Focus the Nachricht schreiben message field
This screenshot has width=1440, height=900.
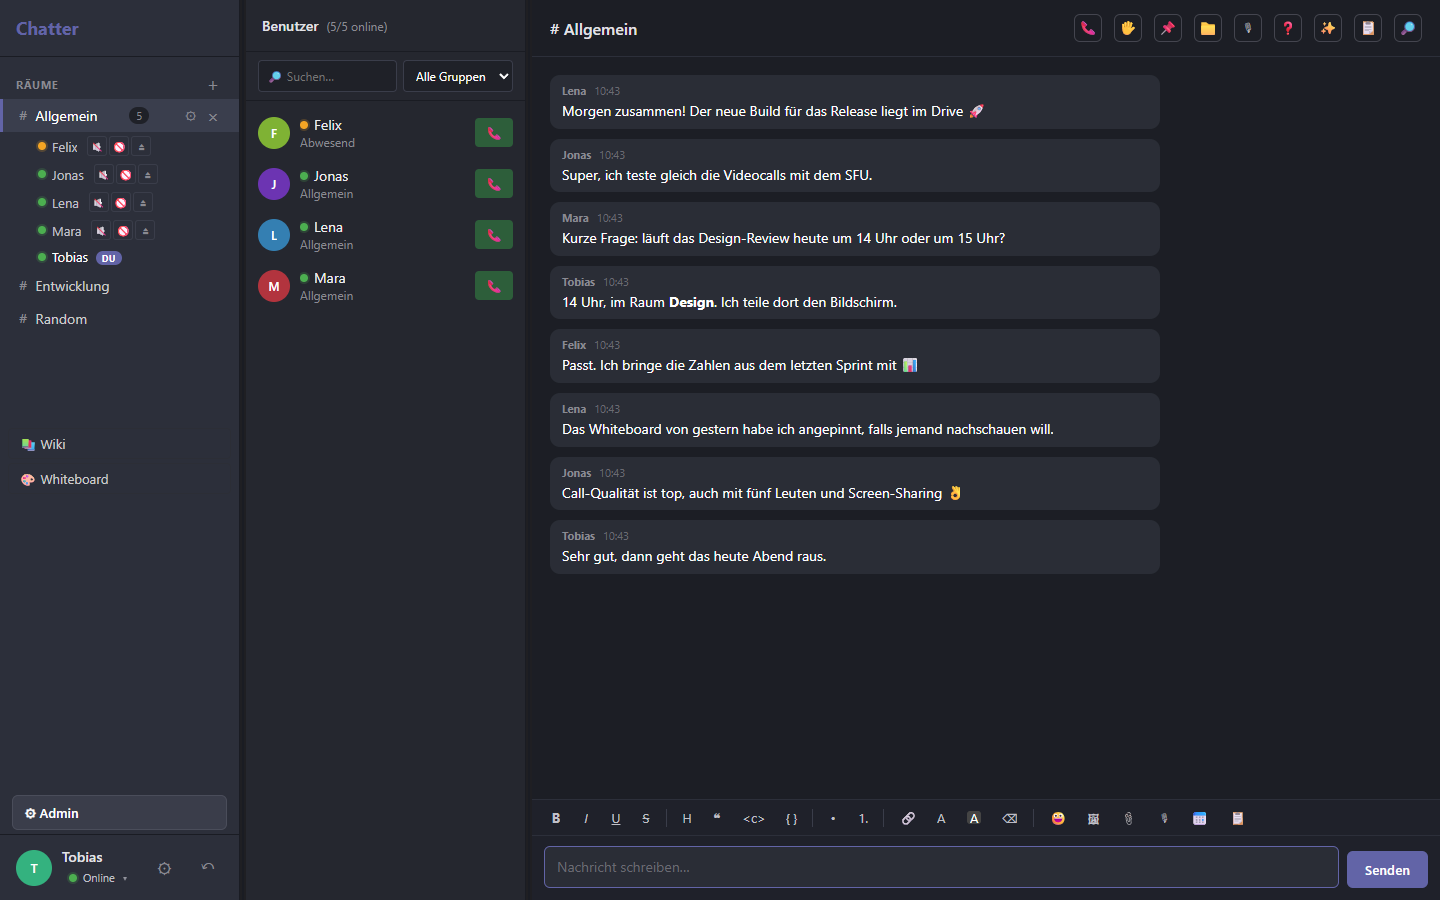coord(941,867)
